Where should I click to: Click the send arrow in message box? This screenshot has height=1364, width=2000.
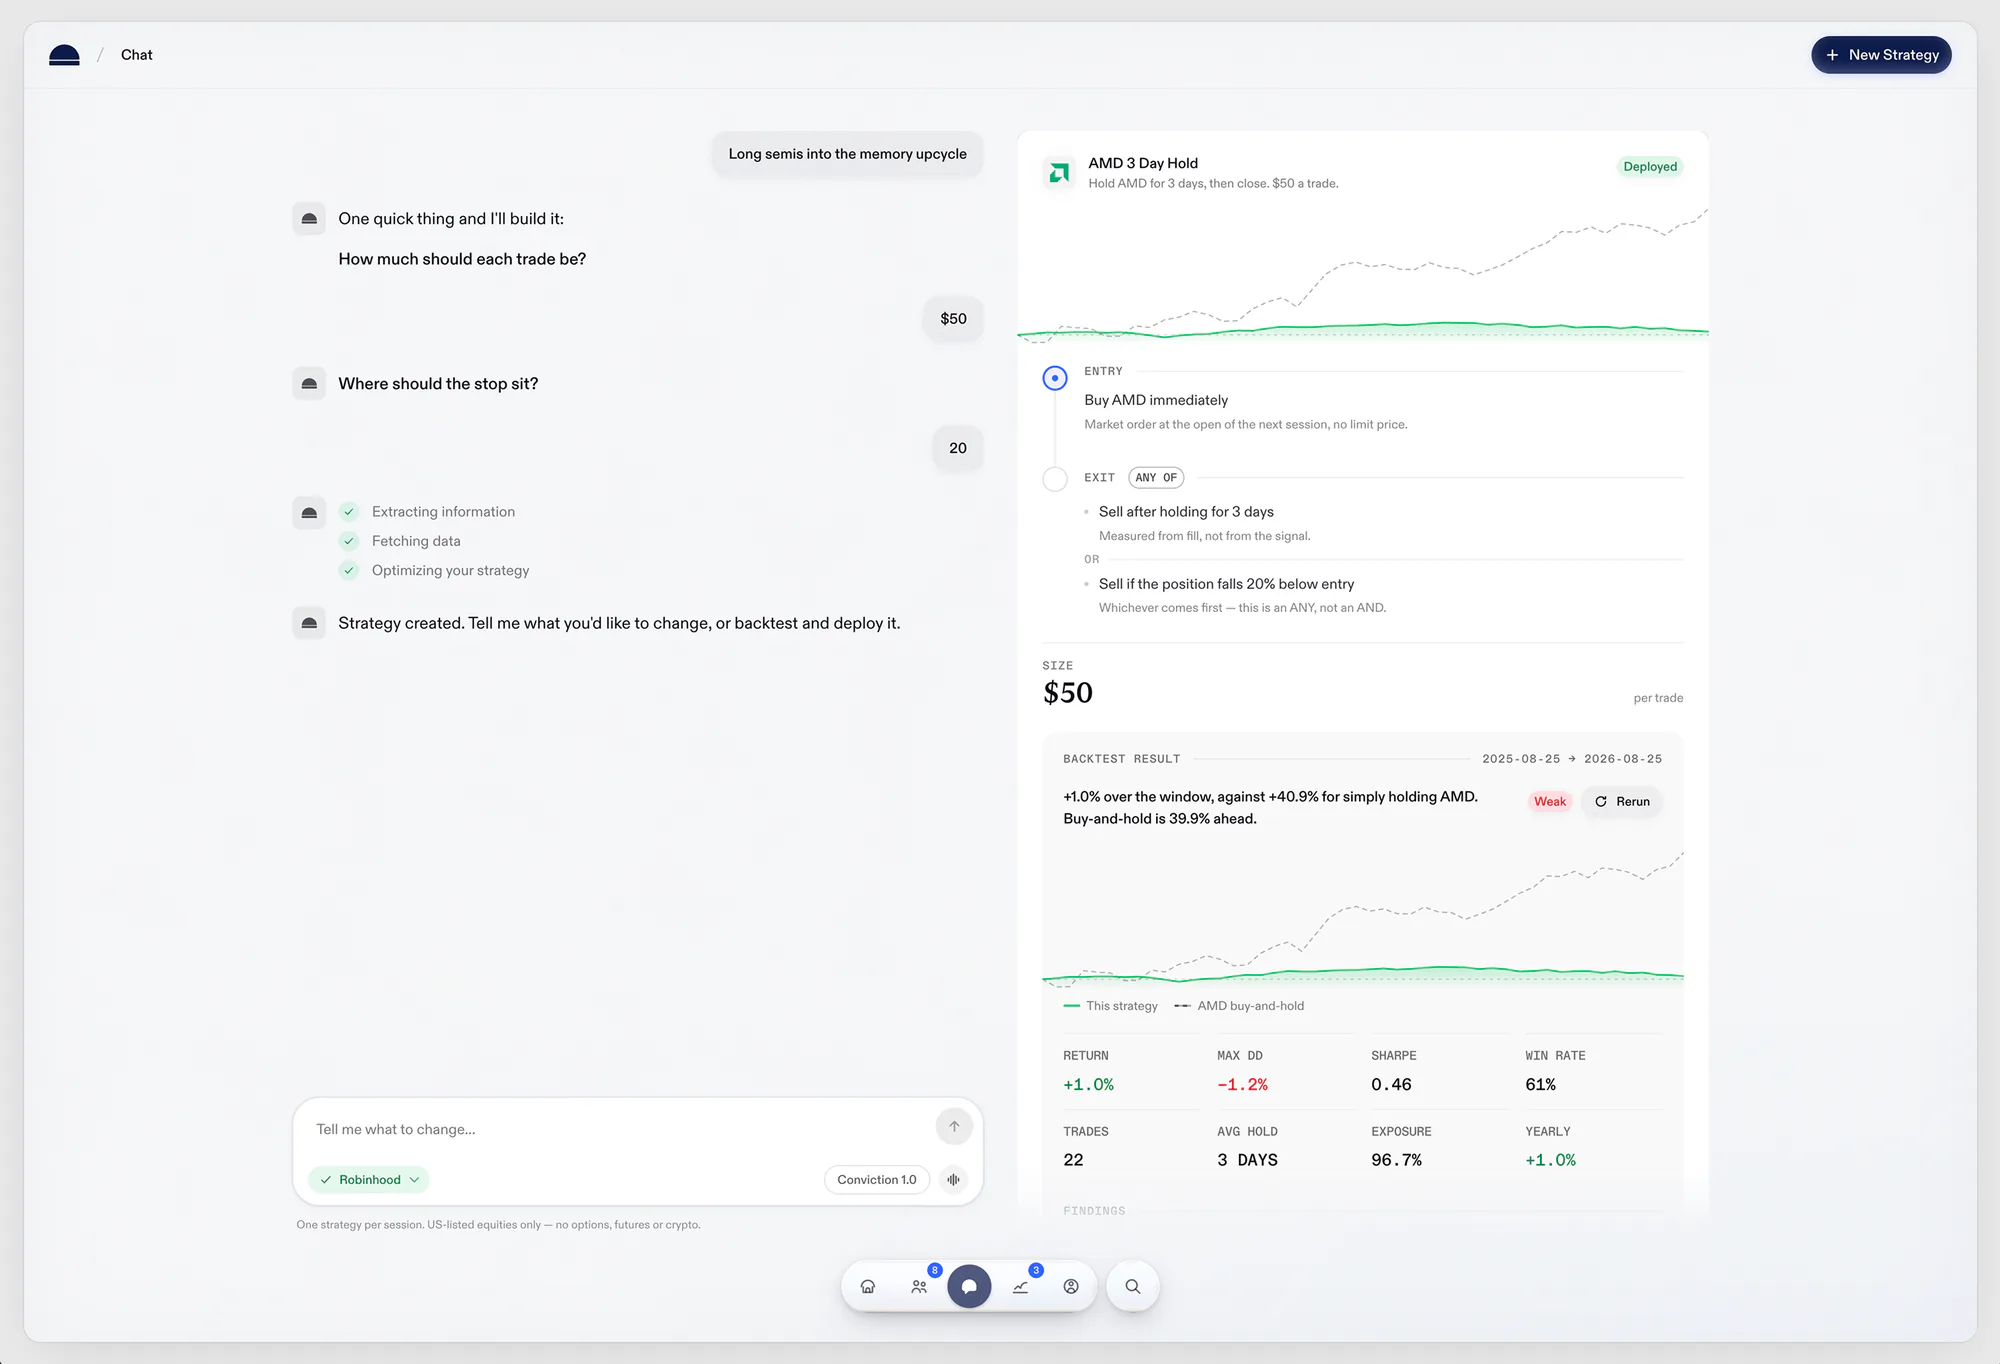click(x=954, y=1126)
